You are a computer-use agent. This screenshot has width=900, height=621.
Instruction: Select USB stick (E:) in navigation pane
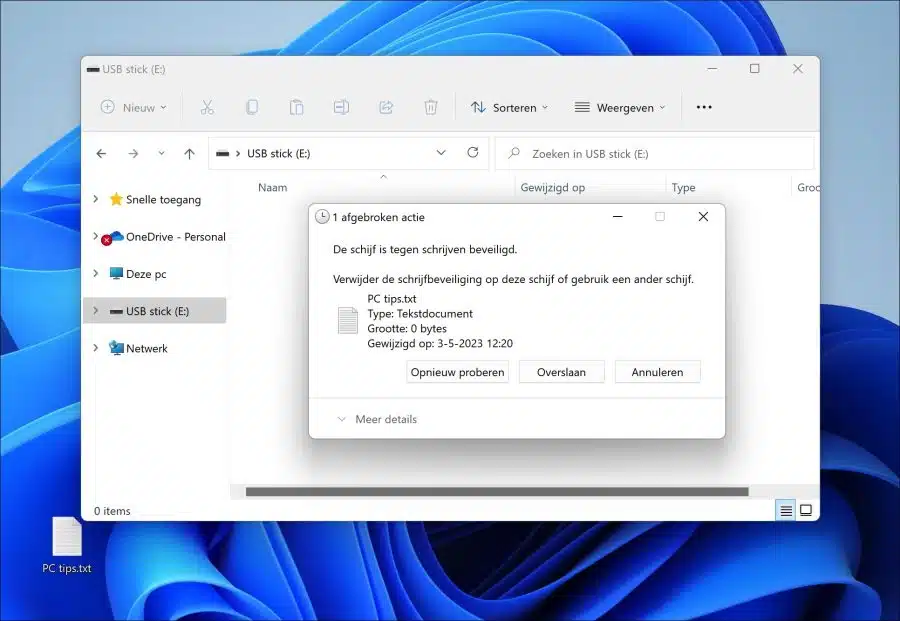[155, 310]
